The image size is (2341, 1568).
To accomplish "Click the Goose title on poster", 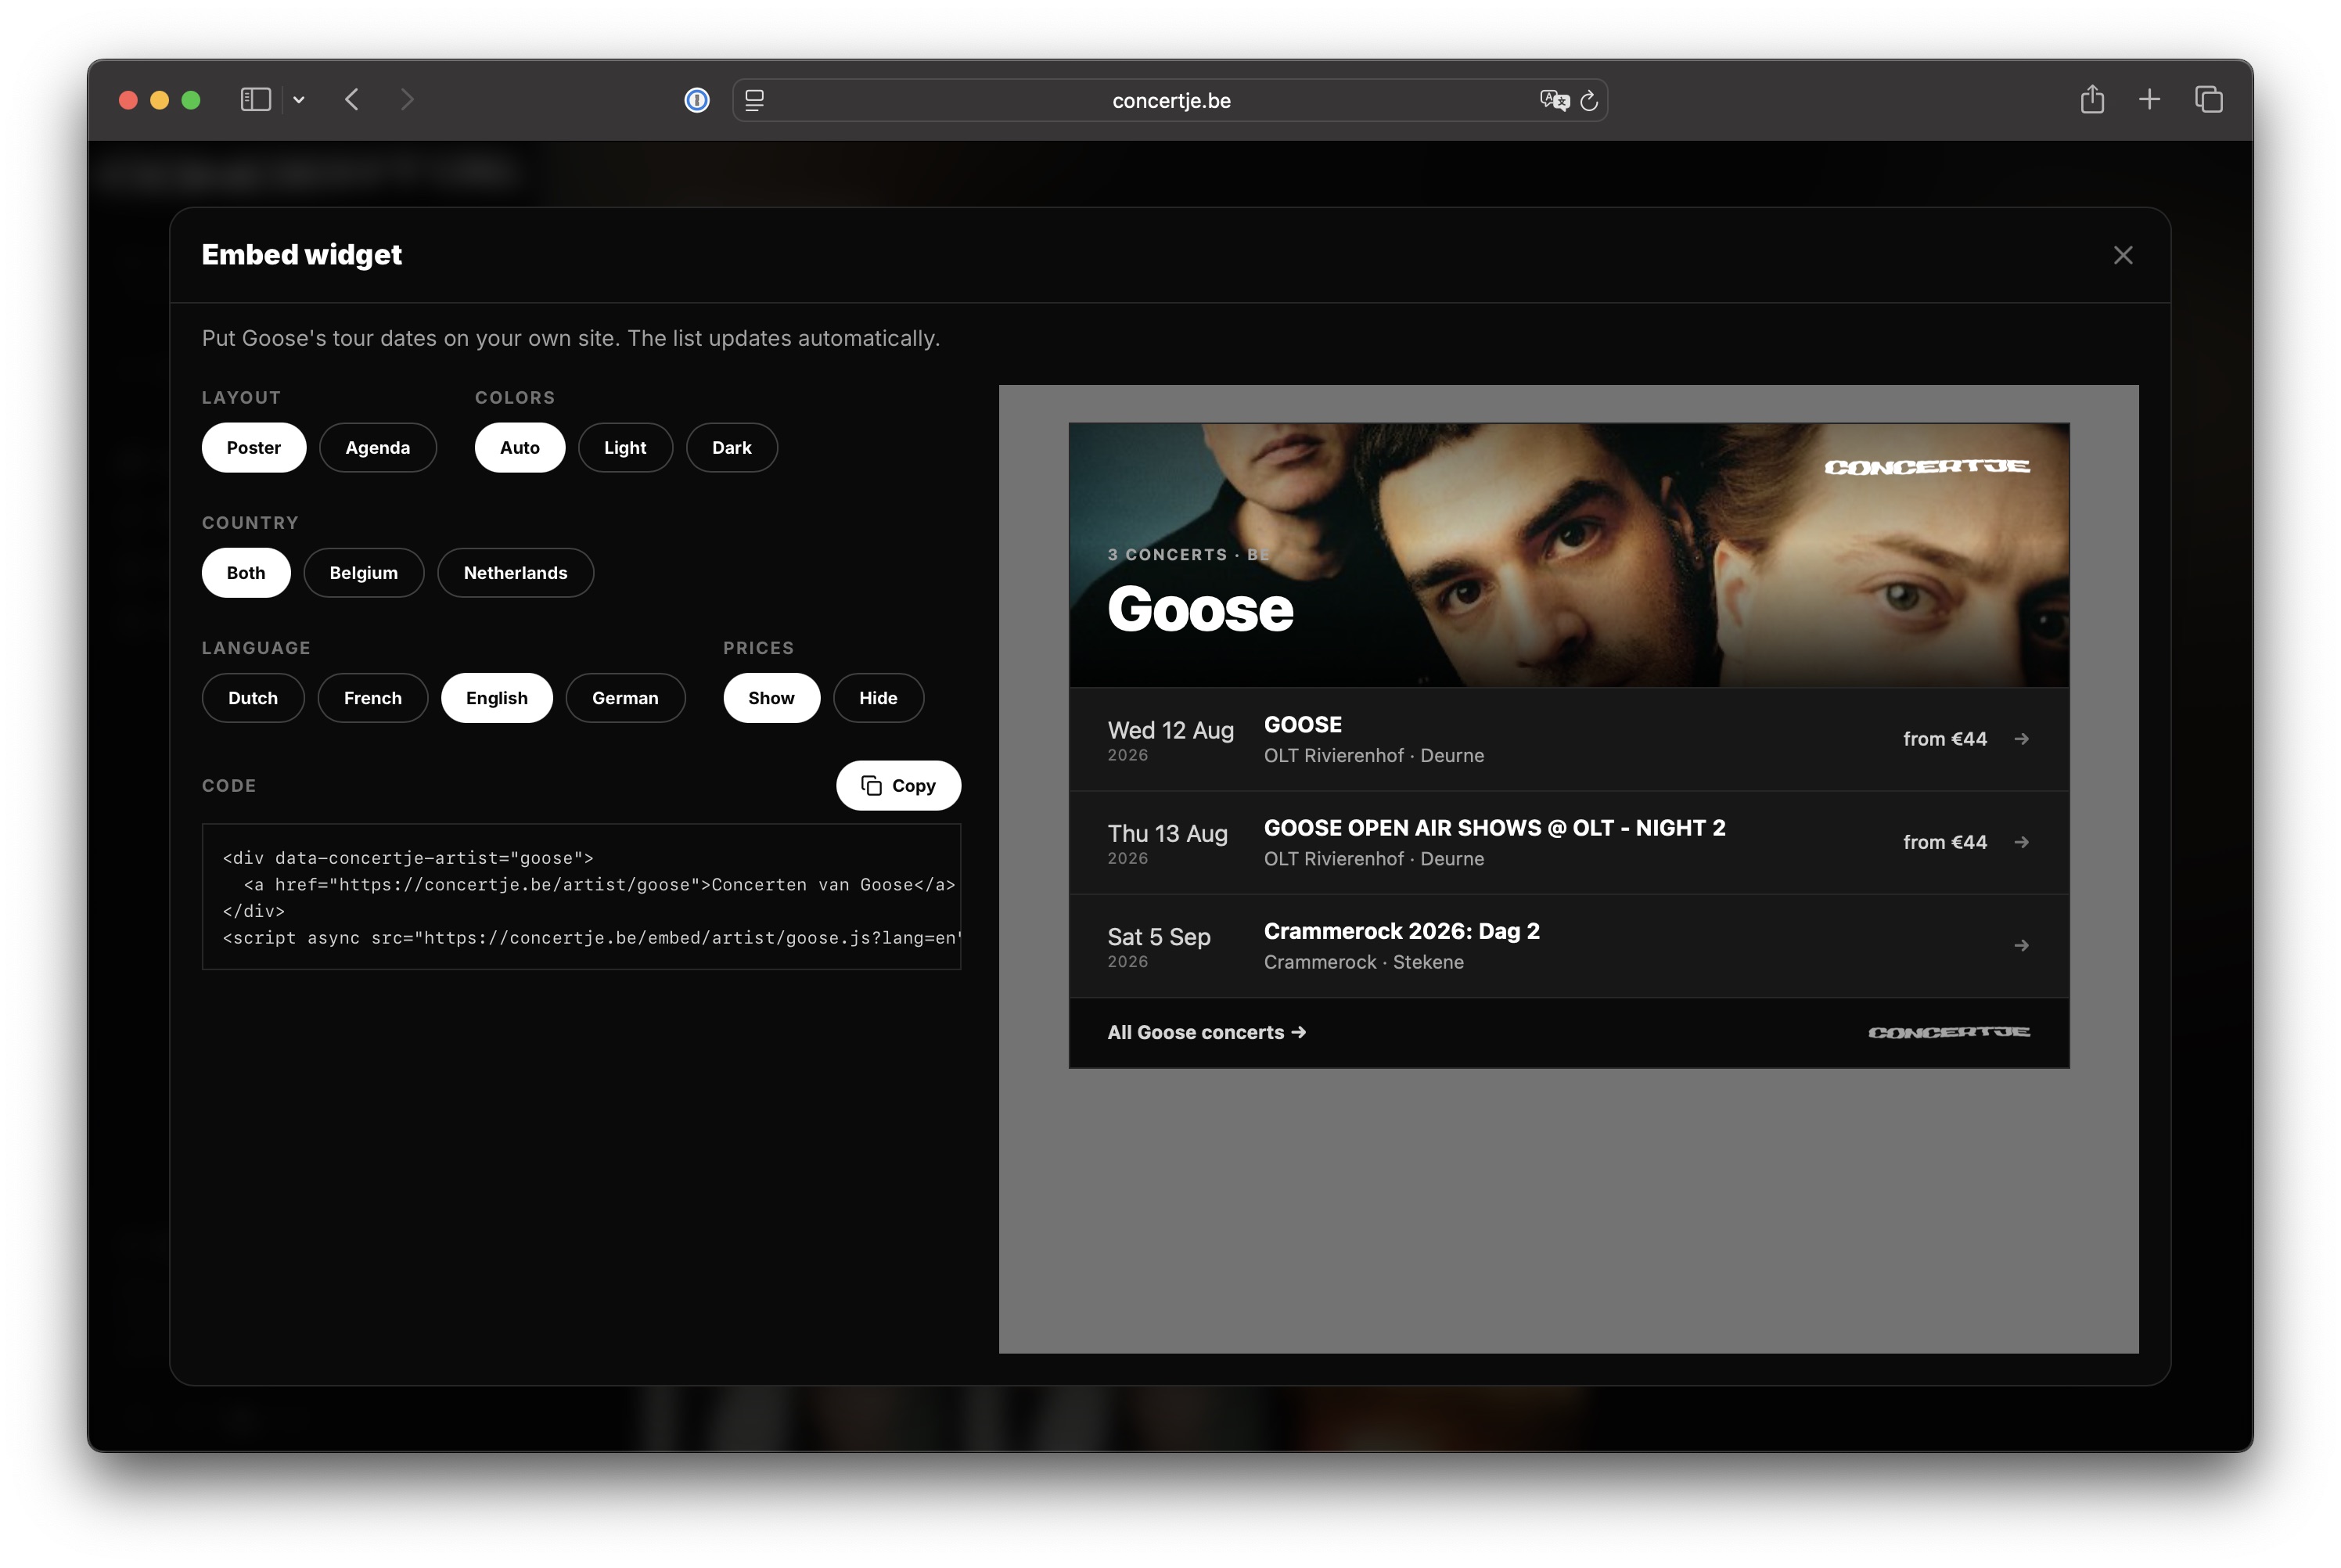I will click(1200, 610).
